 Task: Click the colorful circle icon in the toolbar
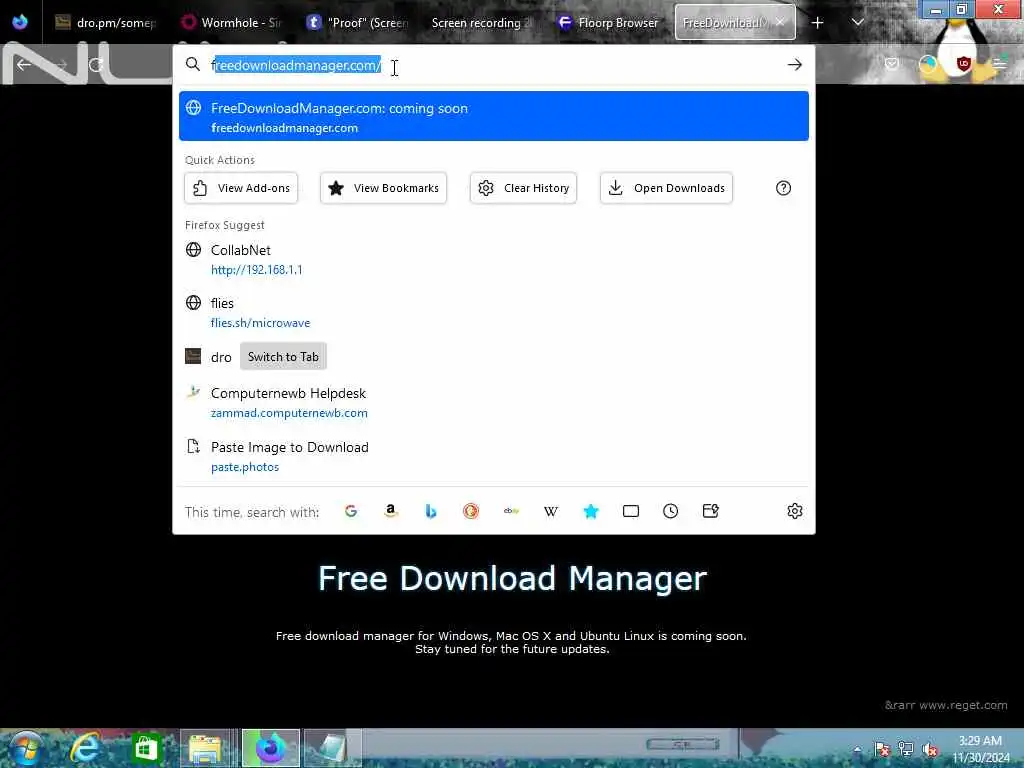coord(927,64)
